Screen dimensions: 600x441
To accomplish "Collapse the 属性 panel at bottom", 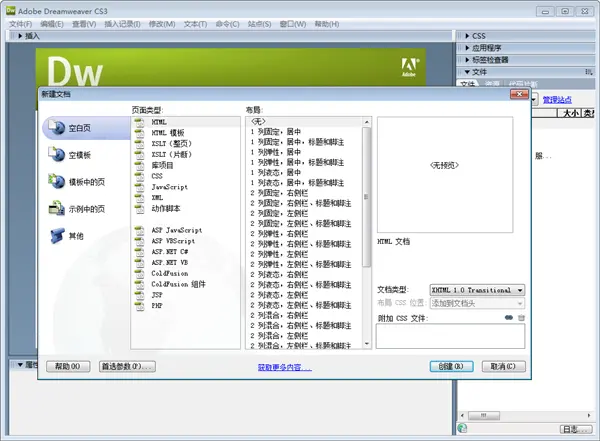I will click(20, 365).
